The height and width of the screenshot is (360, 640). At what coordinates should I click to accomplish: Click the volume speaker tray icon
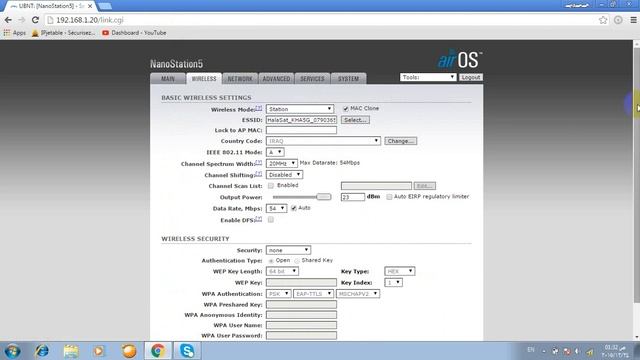coord(577,351)
